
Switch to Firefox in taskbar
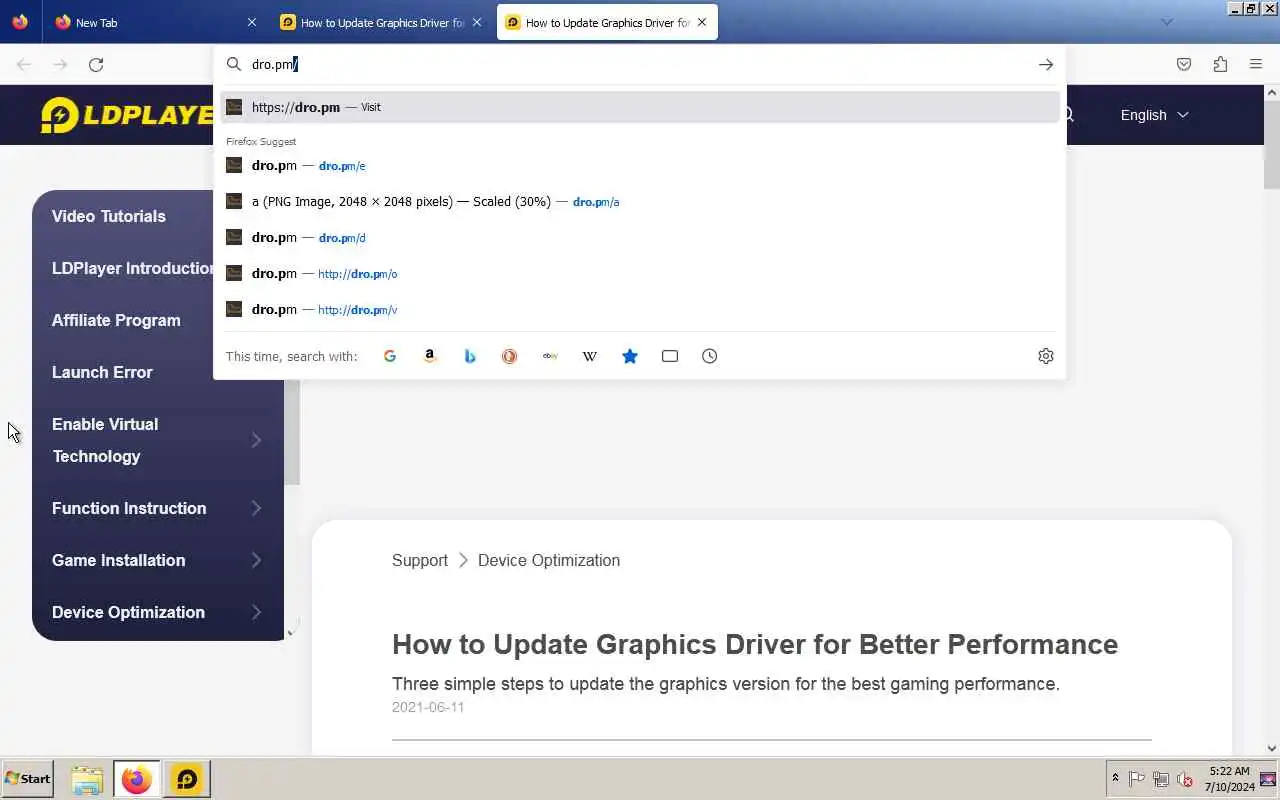click(137, 779)
